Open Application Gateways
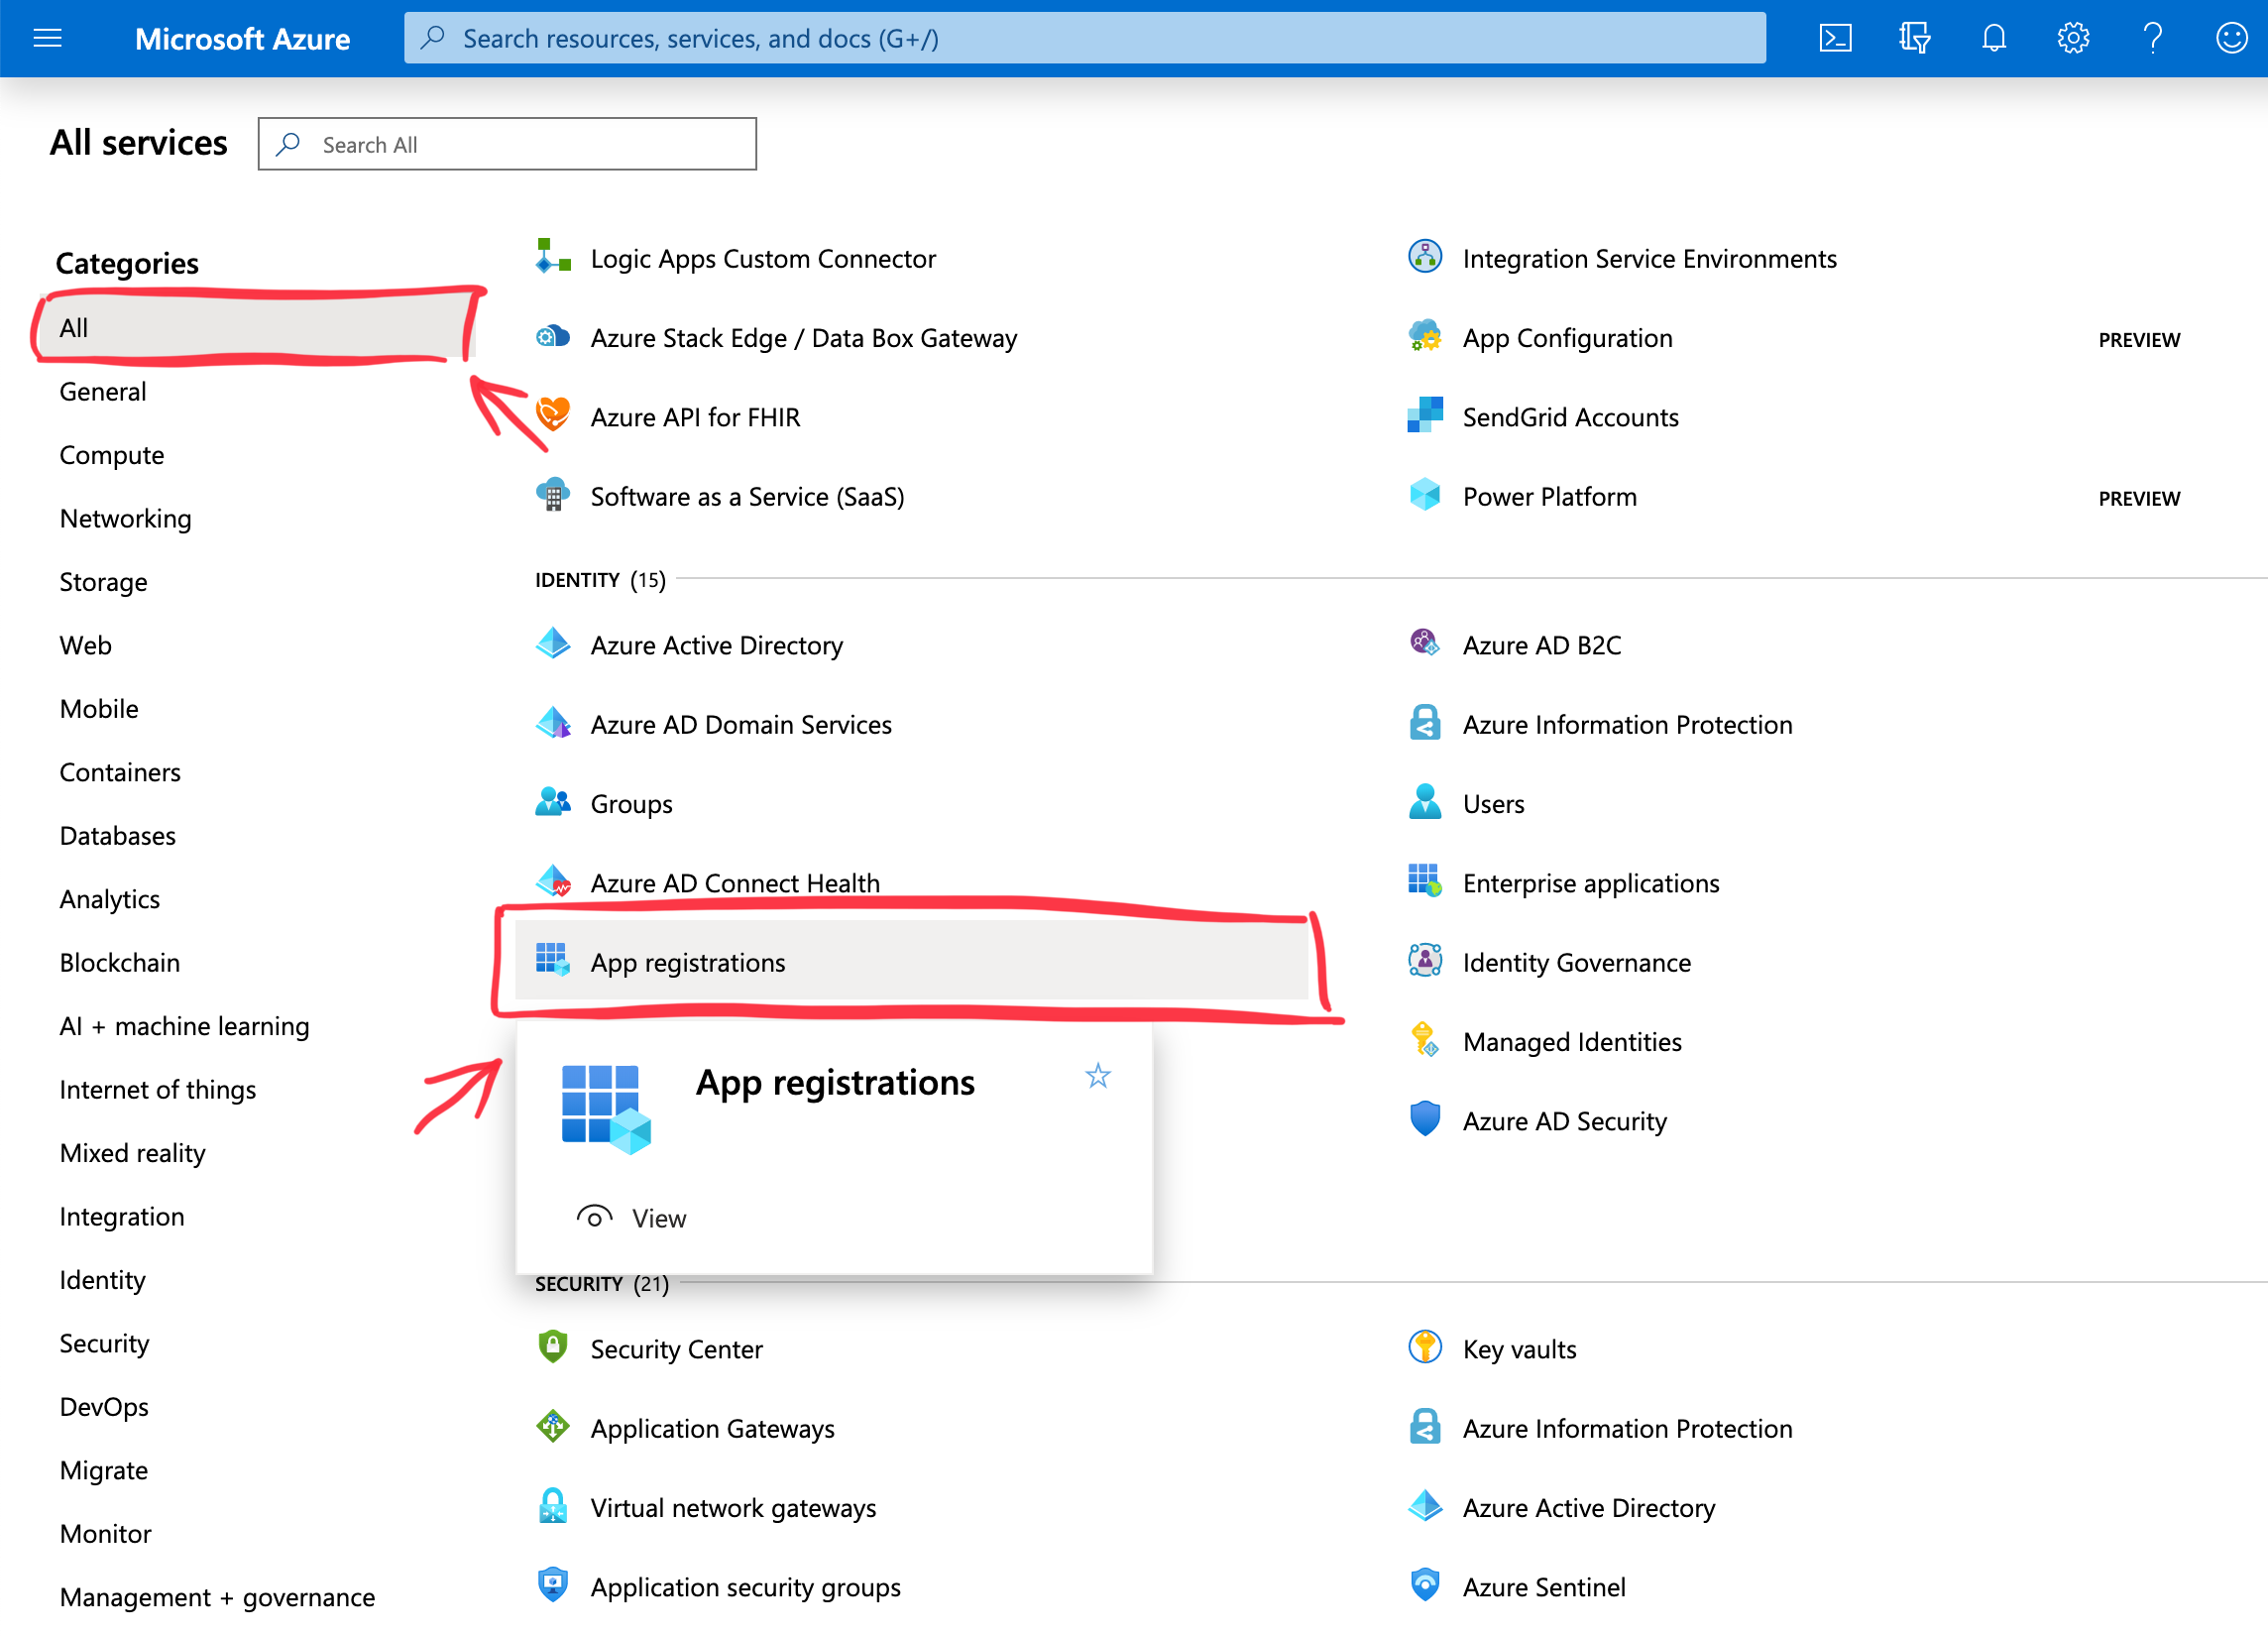This screenshot has height=1636, width=2268. coord(712,1428)
